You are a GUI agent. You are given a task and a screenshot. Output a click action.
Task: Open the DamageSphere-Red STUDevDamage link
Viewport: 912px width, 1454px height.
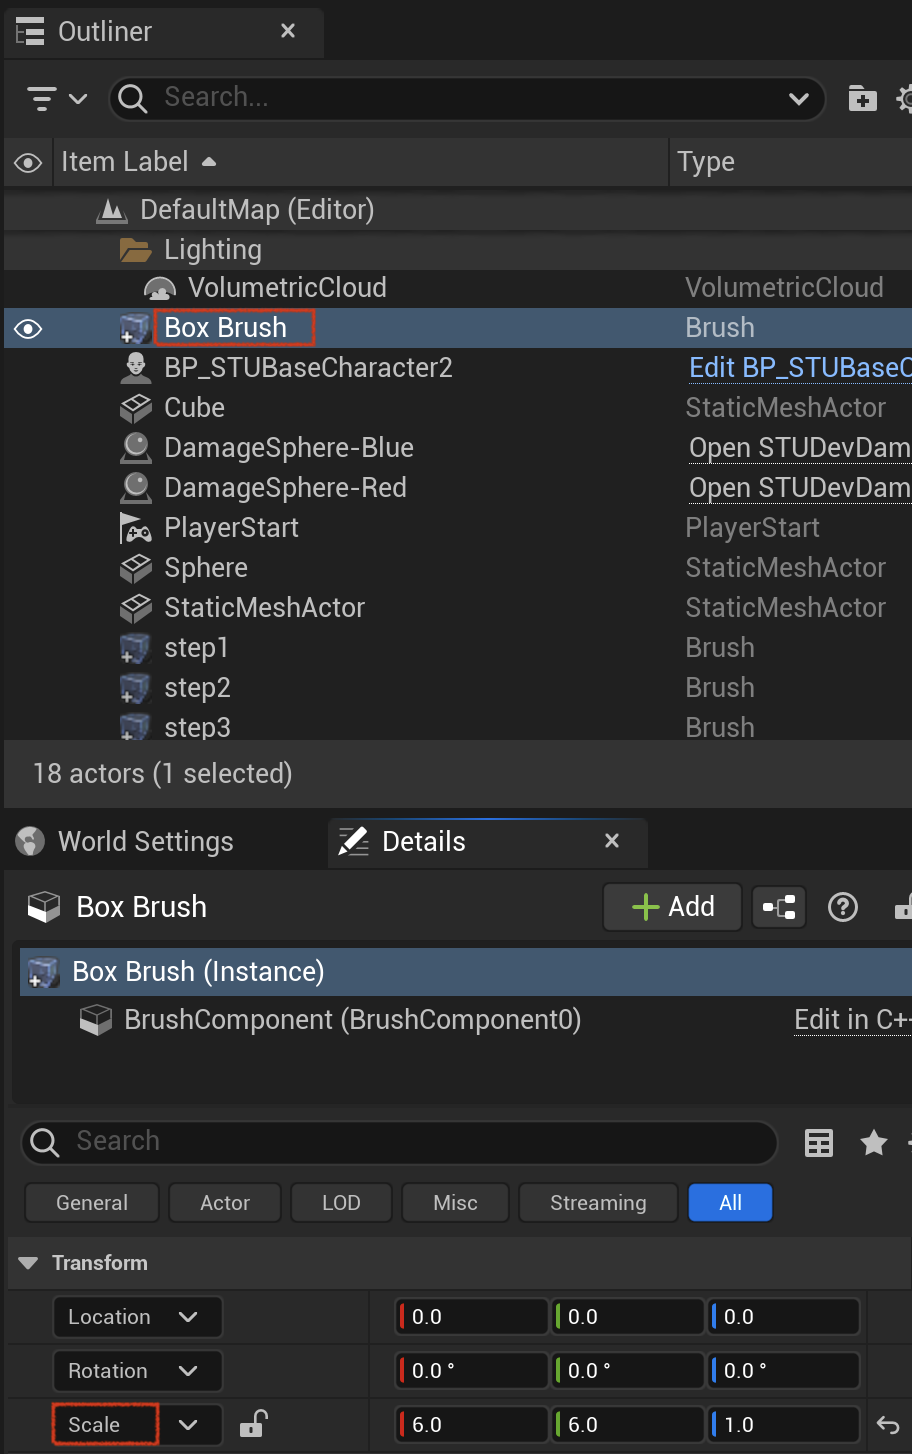[x=800, y=488]
